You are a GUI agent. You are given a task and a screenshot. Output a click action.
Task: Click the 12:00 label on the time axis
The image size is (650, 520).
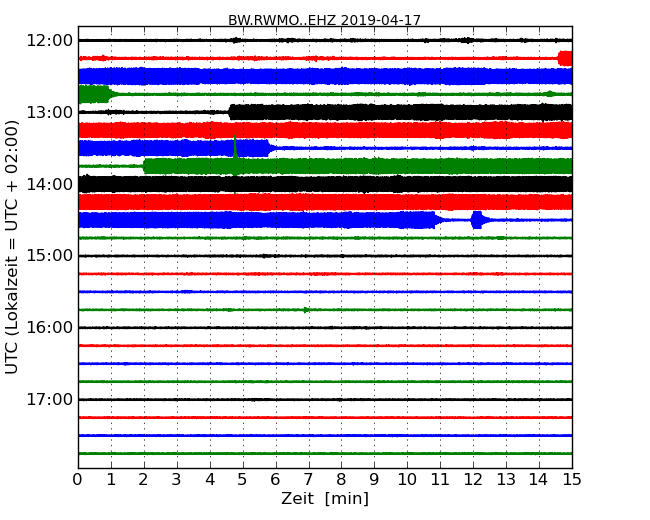[x=49, y=41]
